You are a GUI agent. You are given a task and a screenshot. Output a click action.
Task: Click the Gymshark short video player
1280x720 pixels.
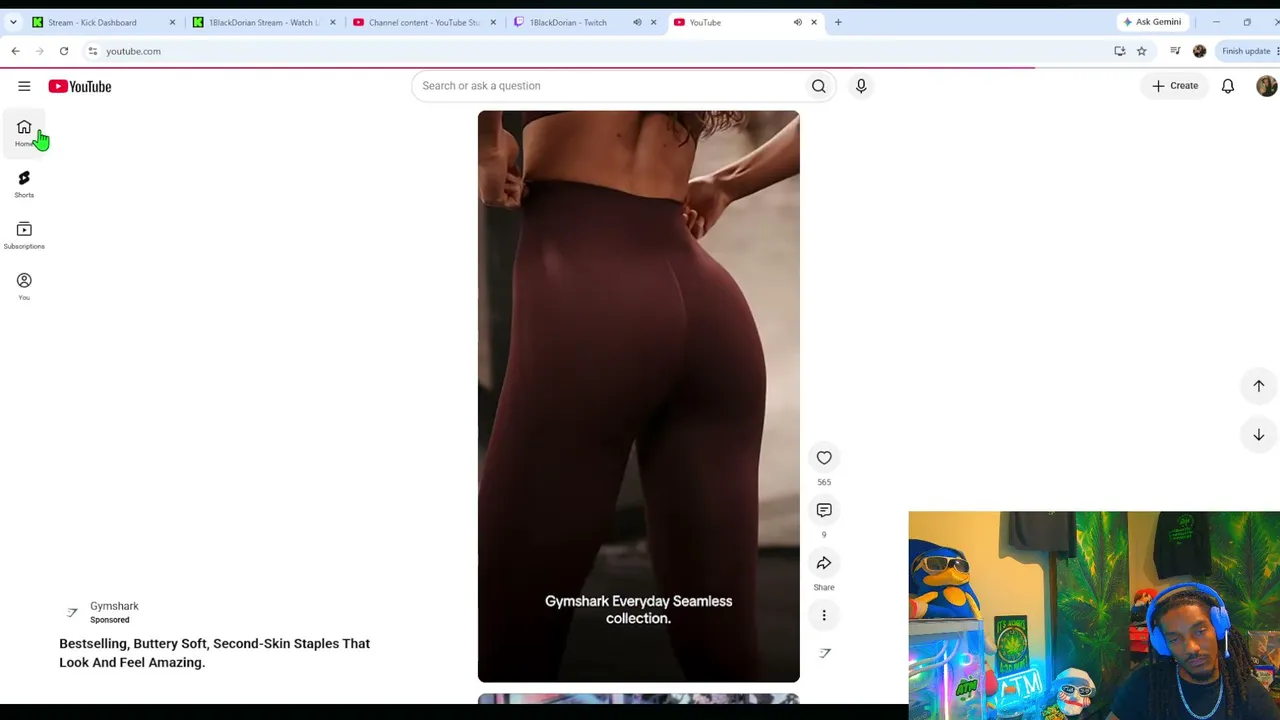pos(639,396)
